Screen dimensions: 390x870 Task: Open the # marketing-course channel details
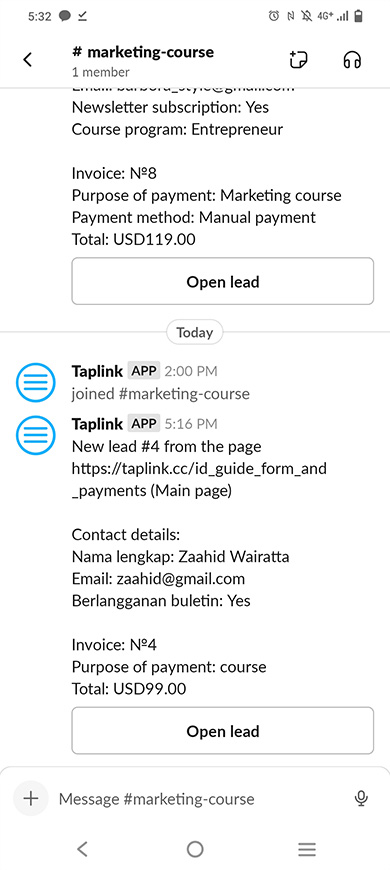click(x=143, y=52)
